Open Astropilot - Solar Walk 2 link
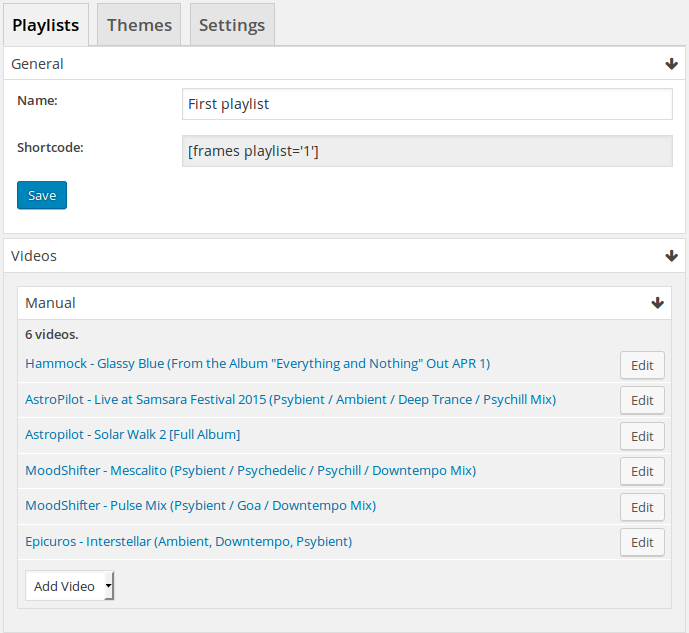 pyautogui.click(x=132, y=434)
